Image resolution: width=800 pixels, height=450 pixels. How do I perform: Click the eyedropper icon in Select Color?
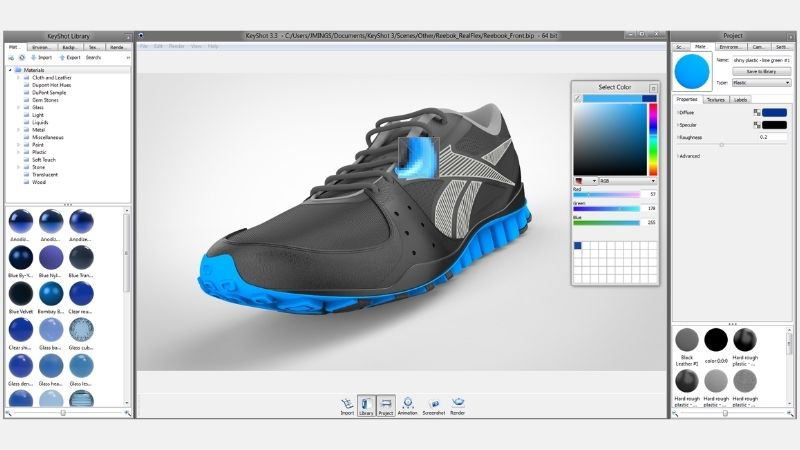point(578,98)
